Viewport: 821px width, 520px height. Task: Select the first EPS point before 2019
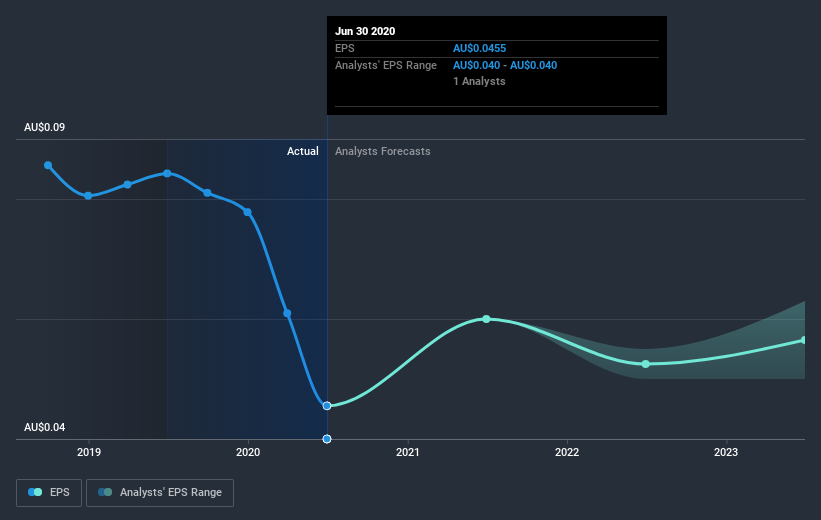tap(48, 165)
